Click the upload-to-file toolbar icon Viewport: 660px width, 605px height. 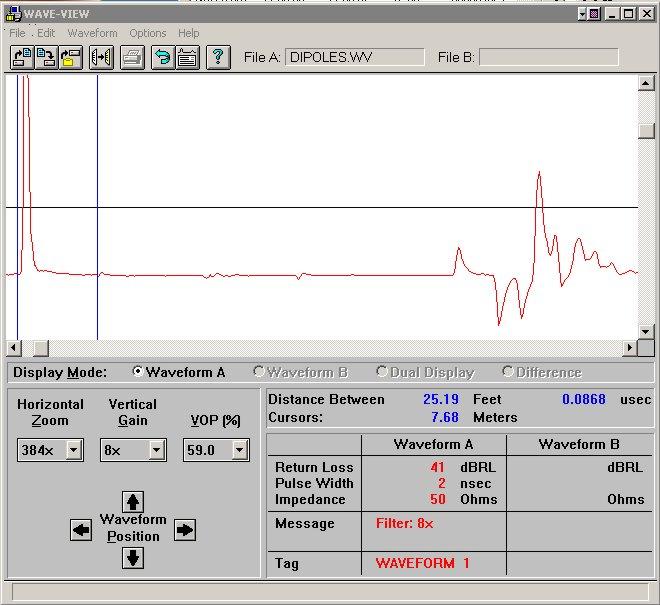tap(22, 57)
